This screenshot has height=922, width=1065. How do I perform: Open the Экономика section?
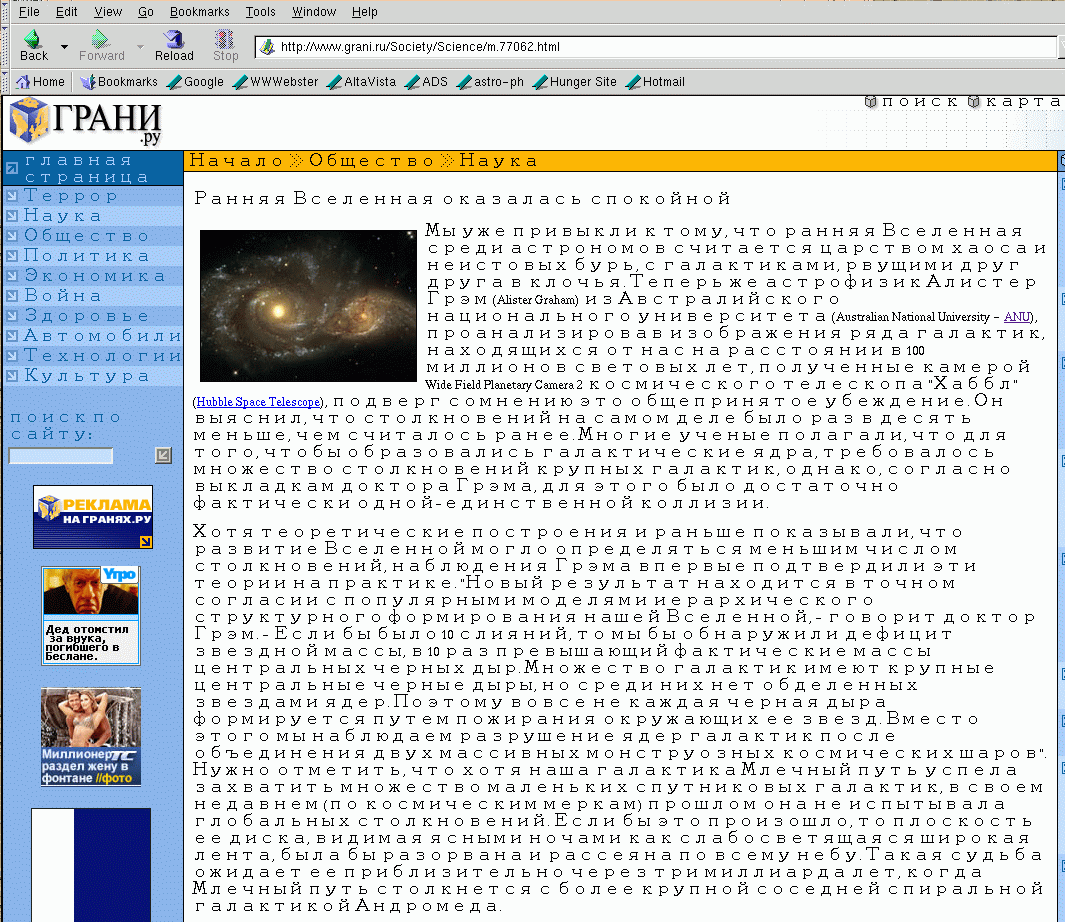[94, 275]
